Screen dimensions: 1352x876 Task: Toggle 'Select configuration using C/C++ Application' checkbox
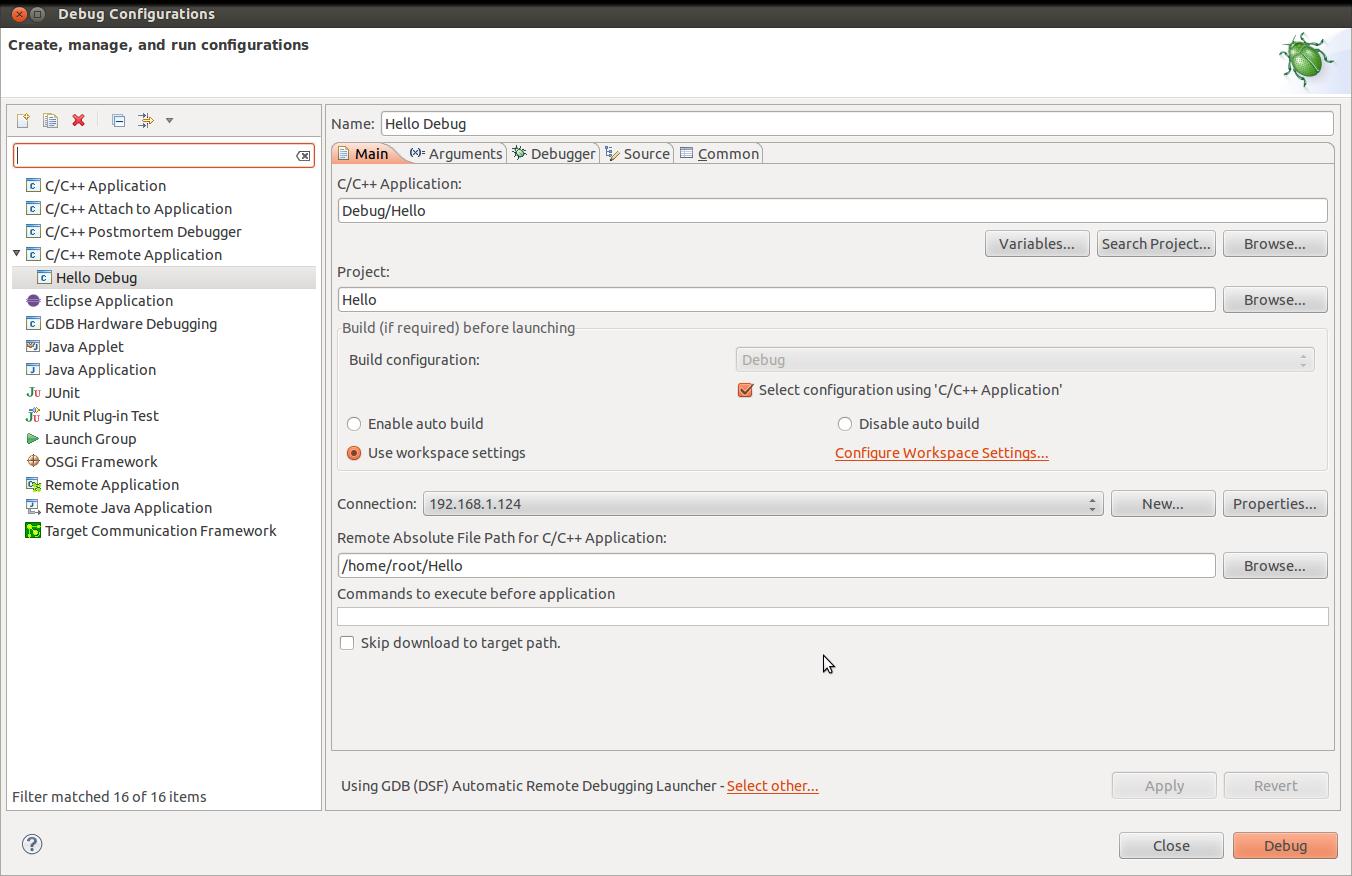pos(745,390)
